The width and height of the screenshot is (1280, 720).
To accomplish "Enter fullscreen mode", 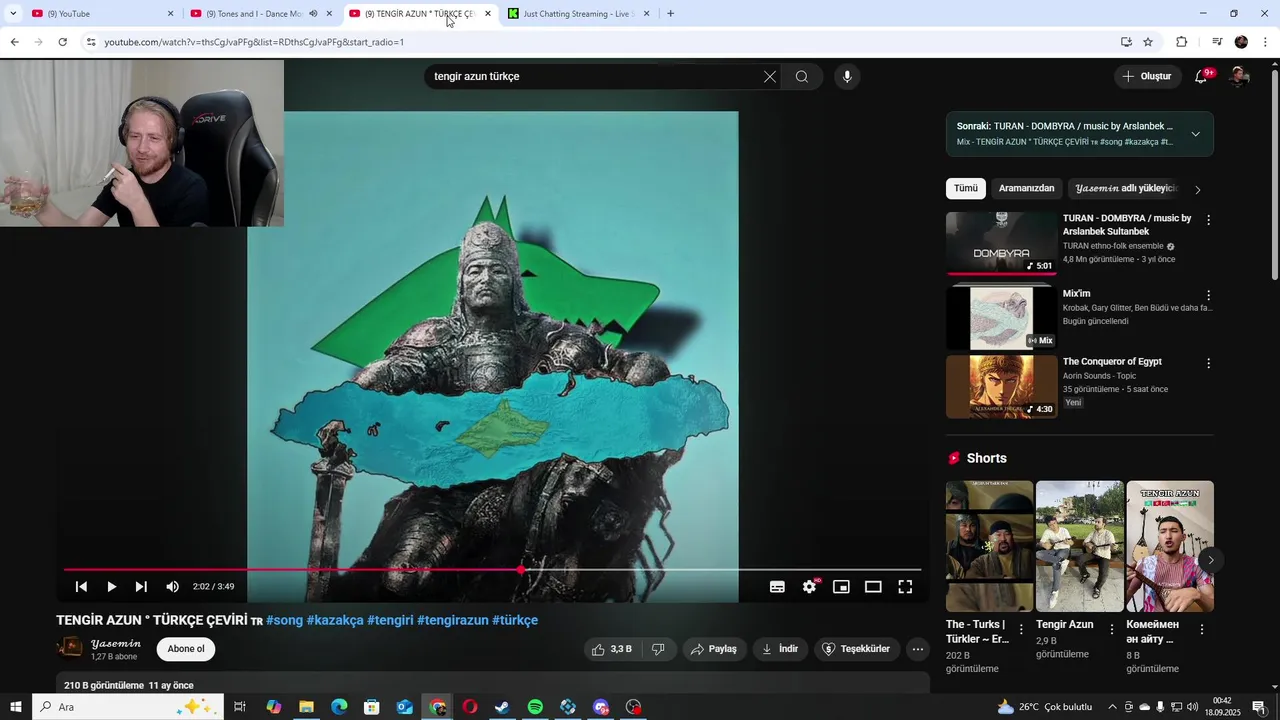I will [905, 587].
